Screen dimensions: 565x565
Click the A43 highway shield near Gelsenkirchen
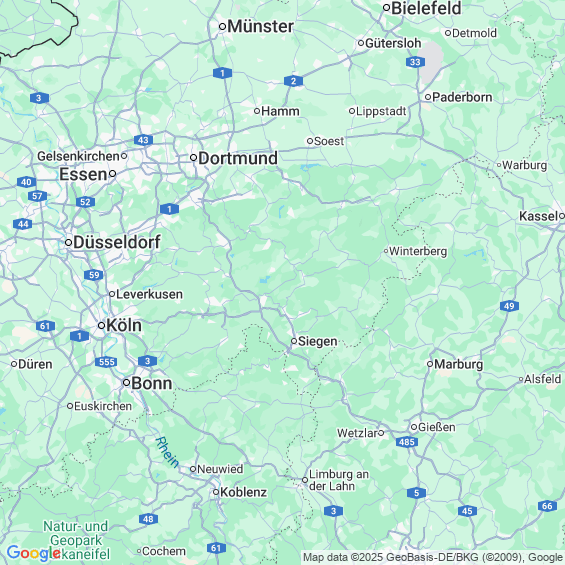pyautogui.click(x=143, y=140)
